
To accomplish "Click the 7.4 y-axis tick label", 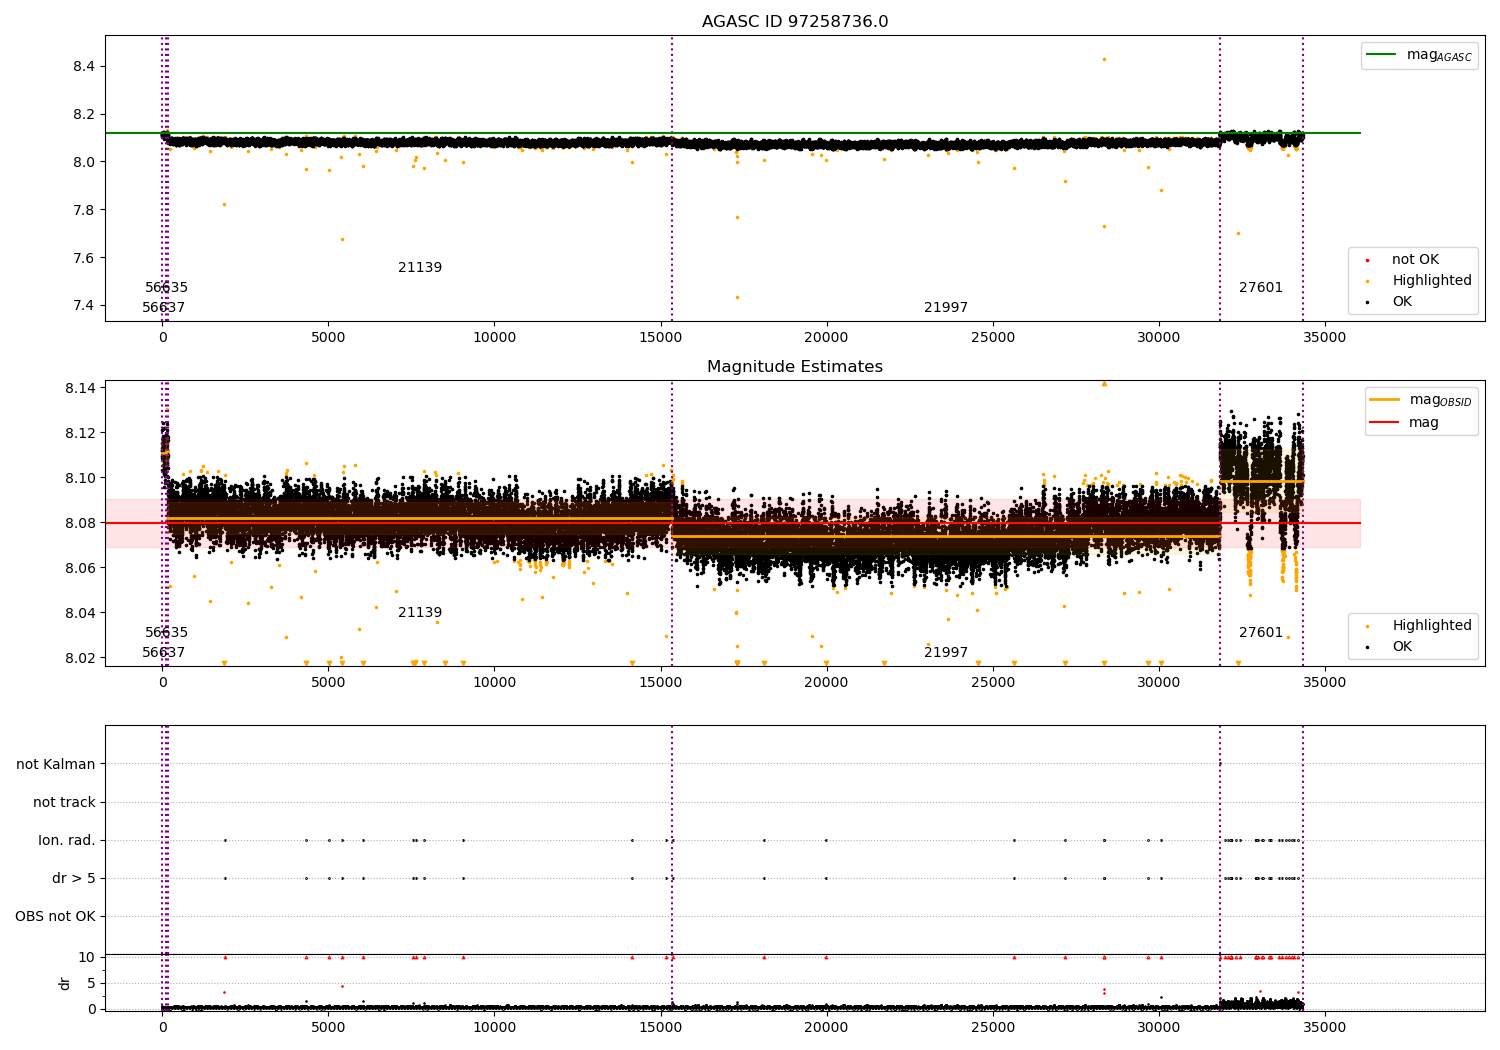I will (84, 306).
